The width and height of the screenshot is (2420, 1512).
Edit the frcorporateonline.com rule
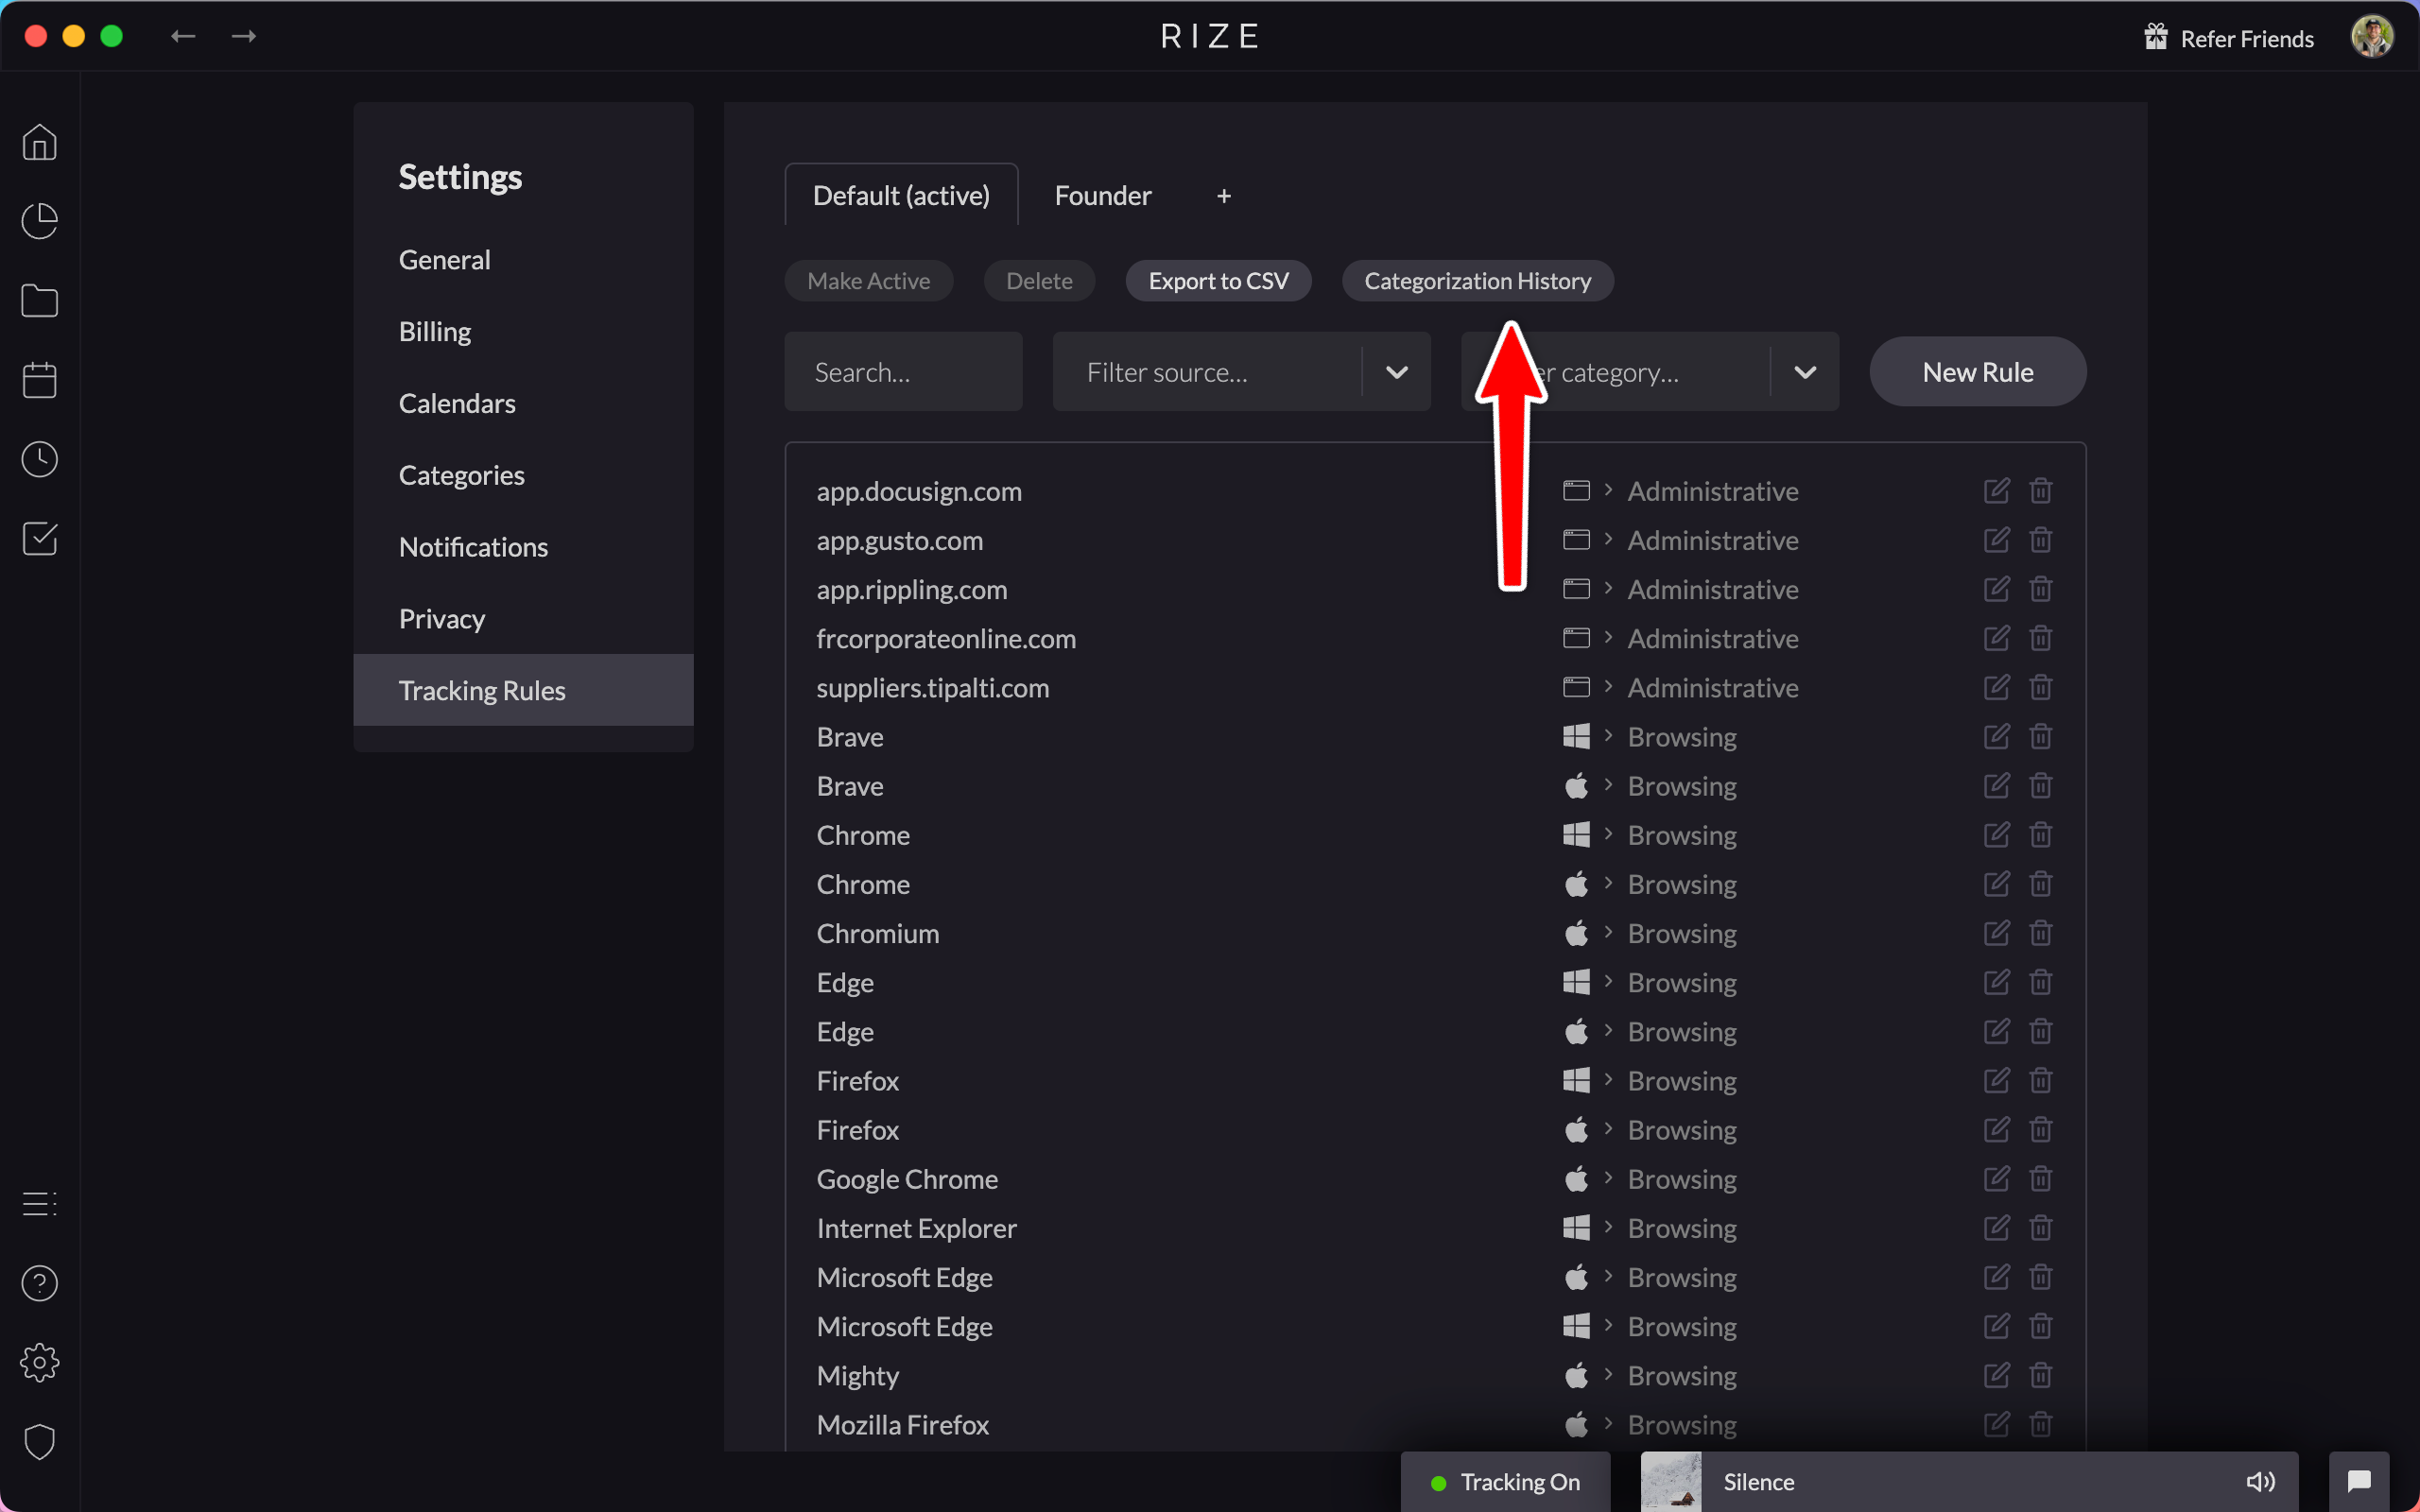point(1996,638)
